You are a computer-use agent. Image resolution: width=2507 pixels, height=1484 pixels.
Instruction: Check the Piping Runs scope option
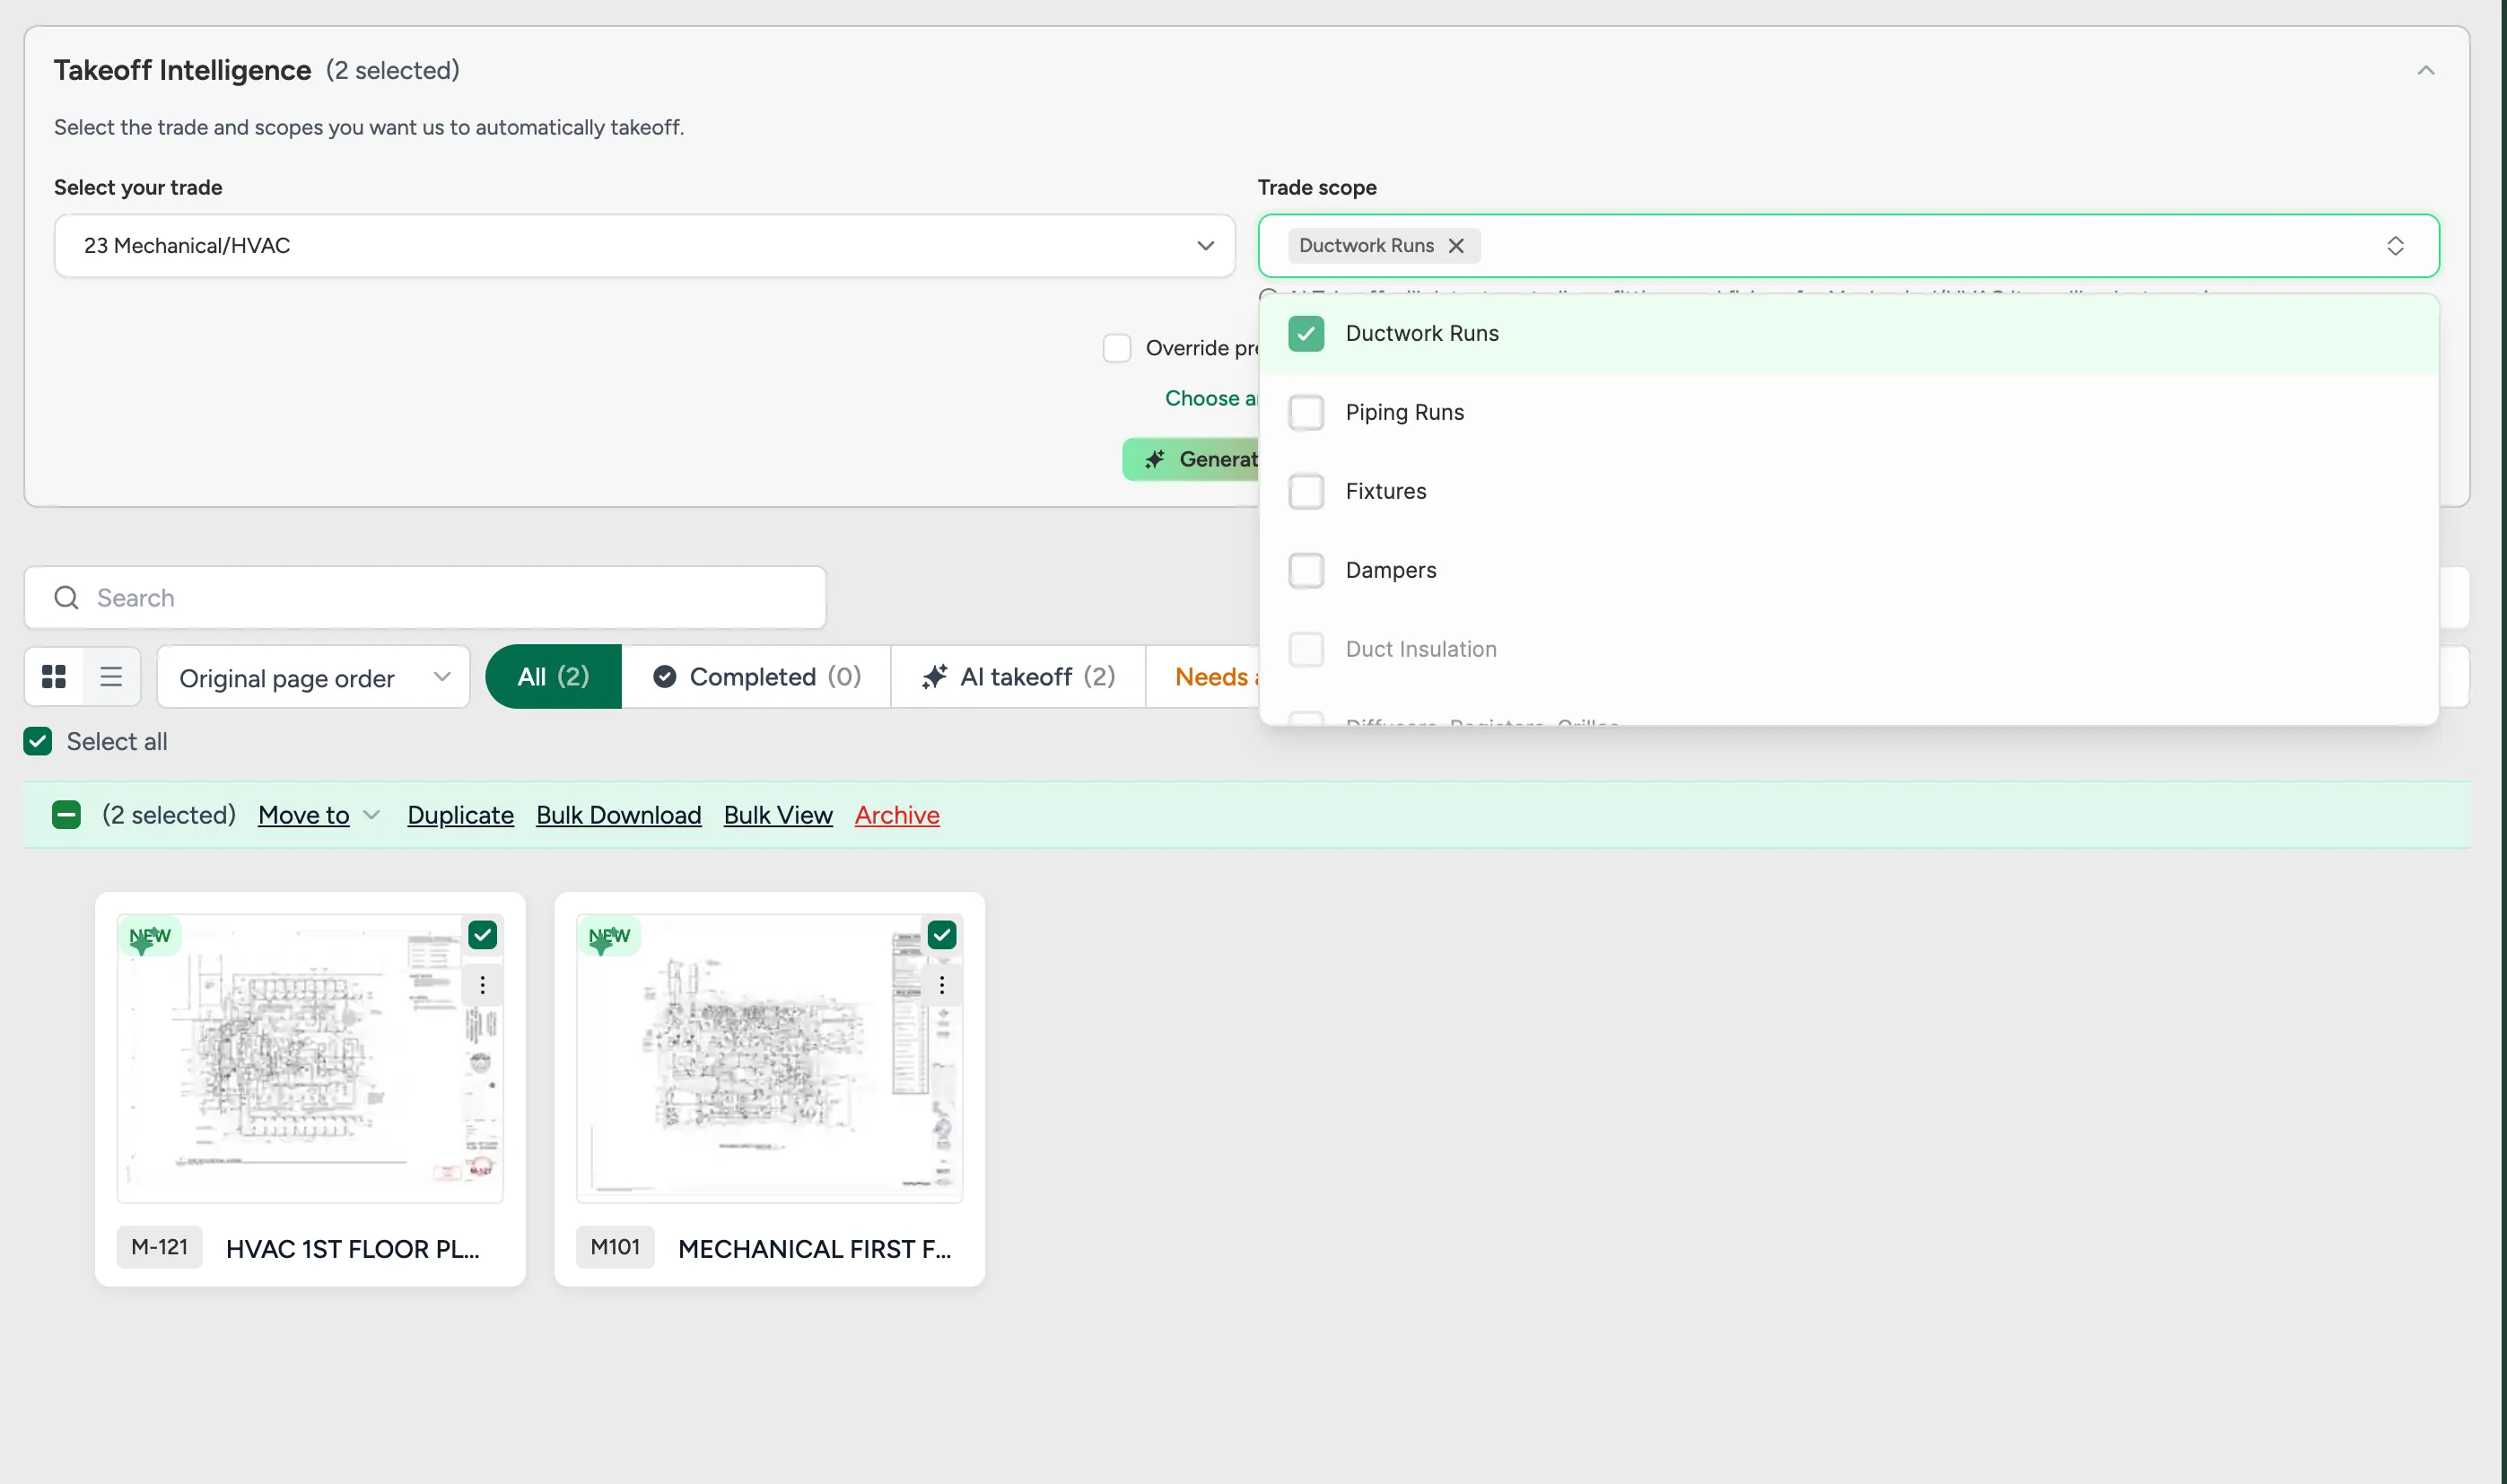click(1306, 412)
